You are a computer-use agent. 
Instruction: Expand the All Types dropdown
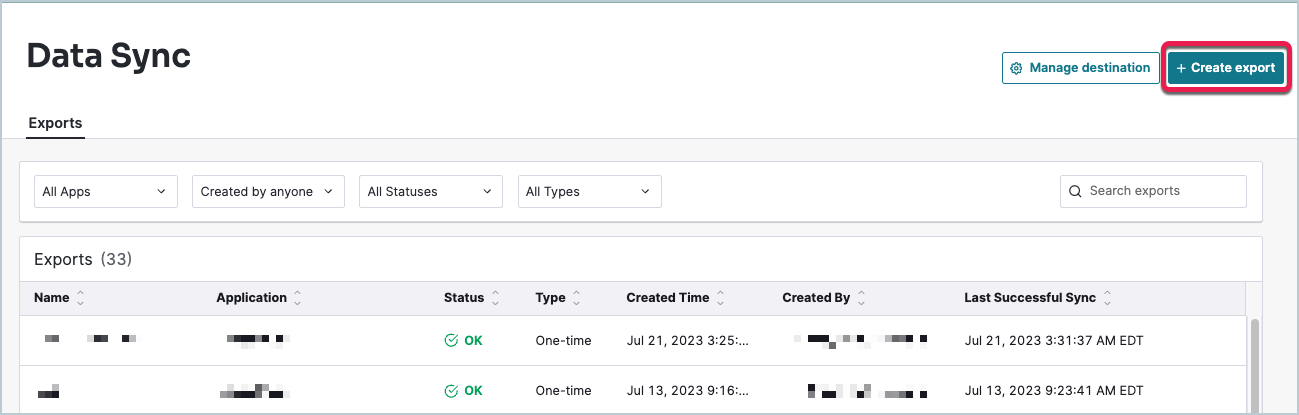[x=589, y=191]
